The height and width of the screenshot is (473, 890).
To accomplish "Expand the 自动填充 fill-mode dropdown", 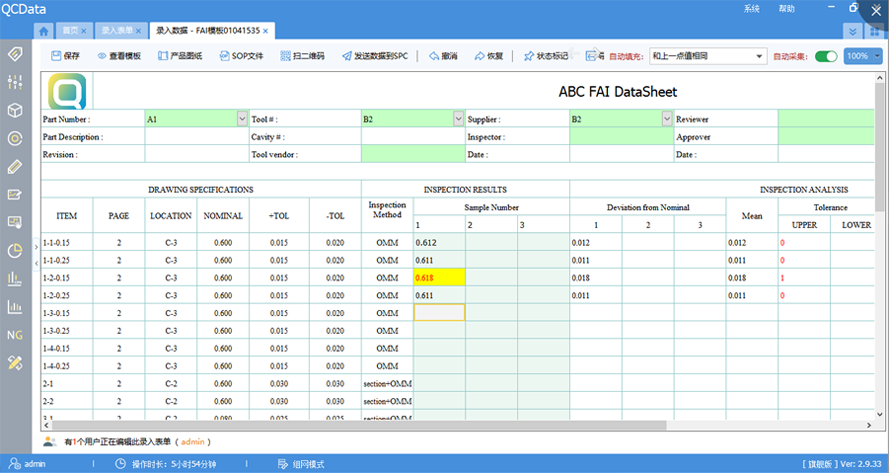I will click(x=759, y=56).
